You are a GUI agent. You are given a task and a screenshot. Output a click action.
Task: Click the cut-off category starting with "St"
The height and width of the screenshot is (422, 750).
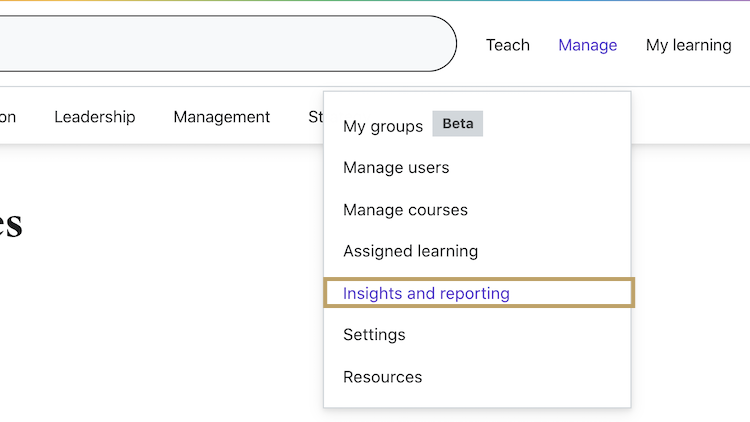pos(315,117)
